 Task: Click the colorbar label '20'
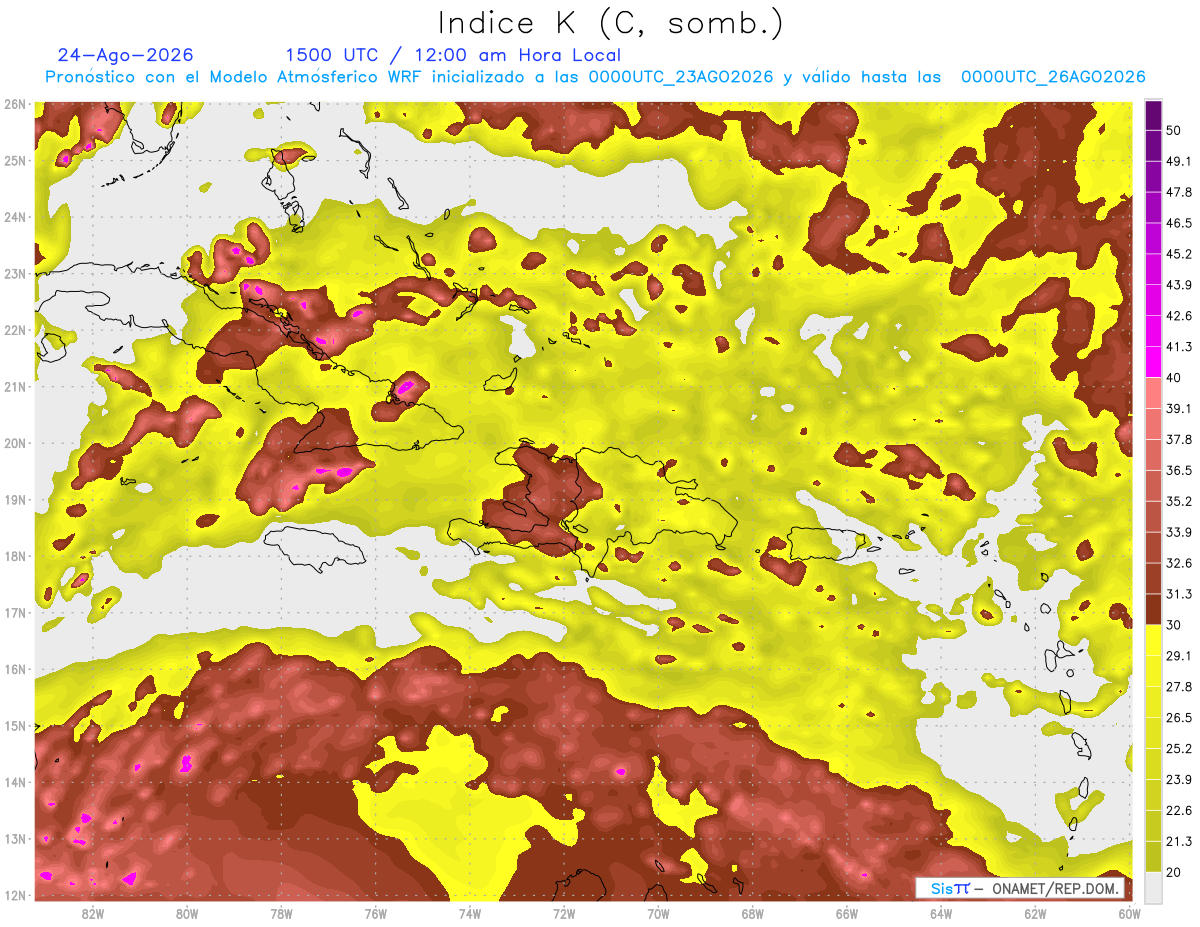pyautogui.click(x=1174, y=872)
